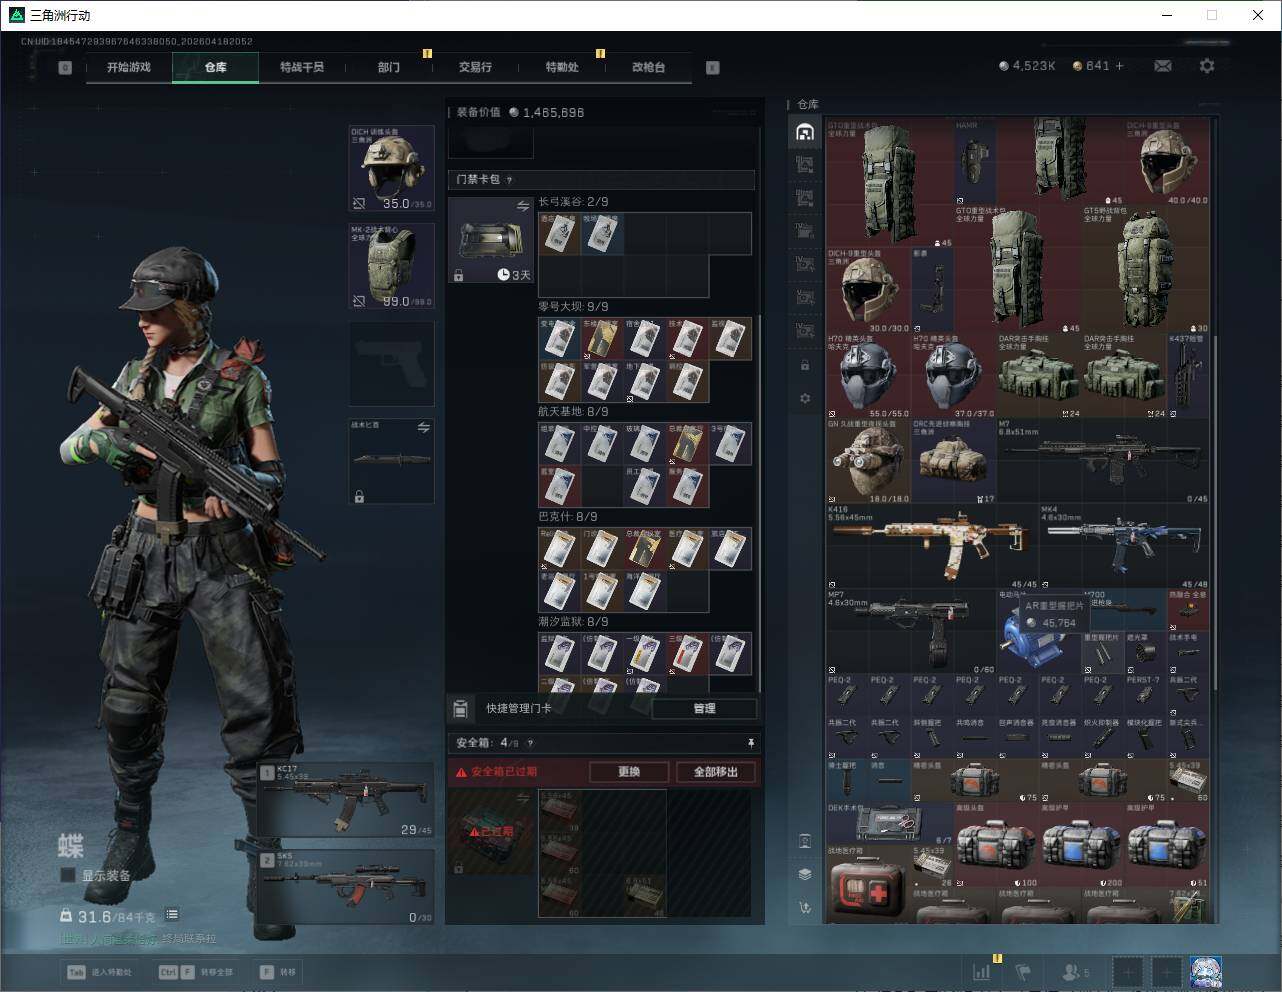The height and width of the screenshot is (992, 1282).
Task: Select the main stash home icon
Action: click(805, 131)
